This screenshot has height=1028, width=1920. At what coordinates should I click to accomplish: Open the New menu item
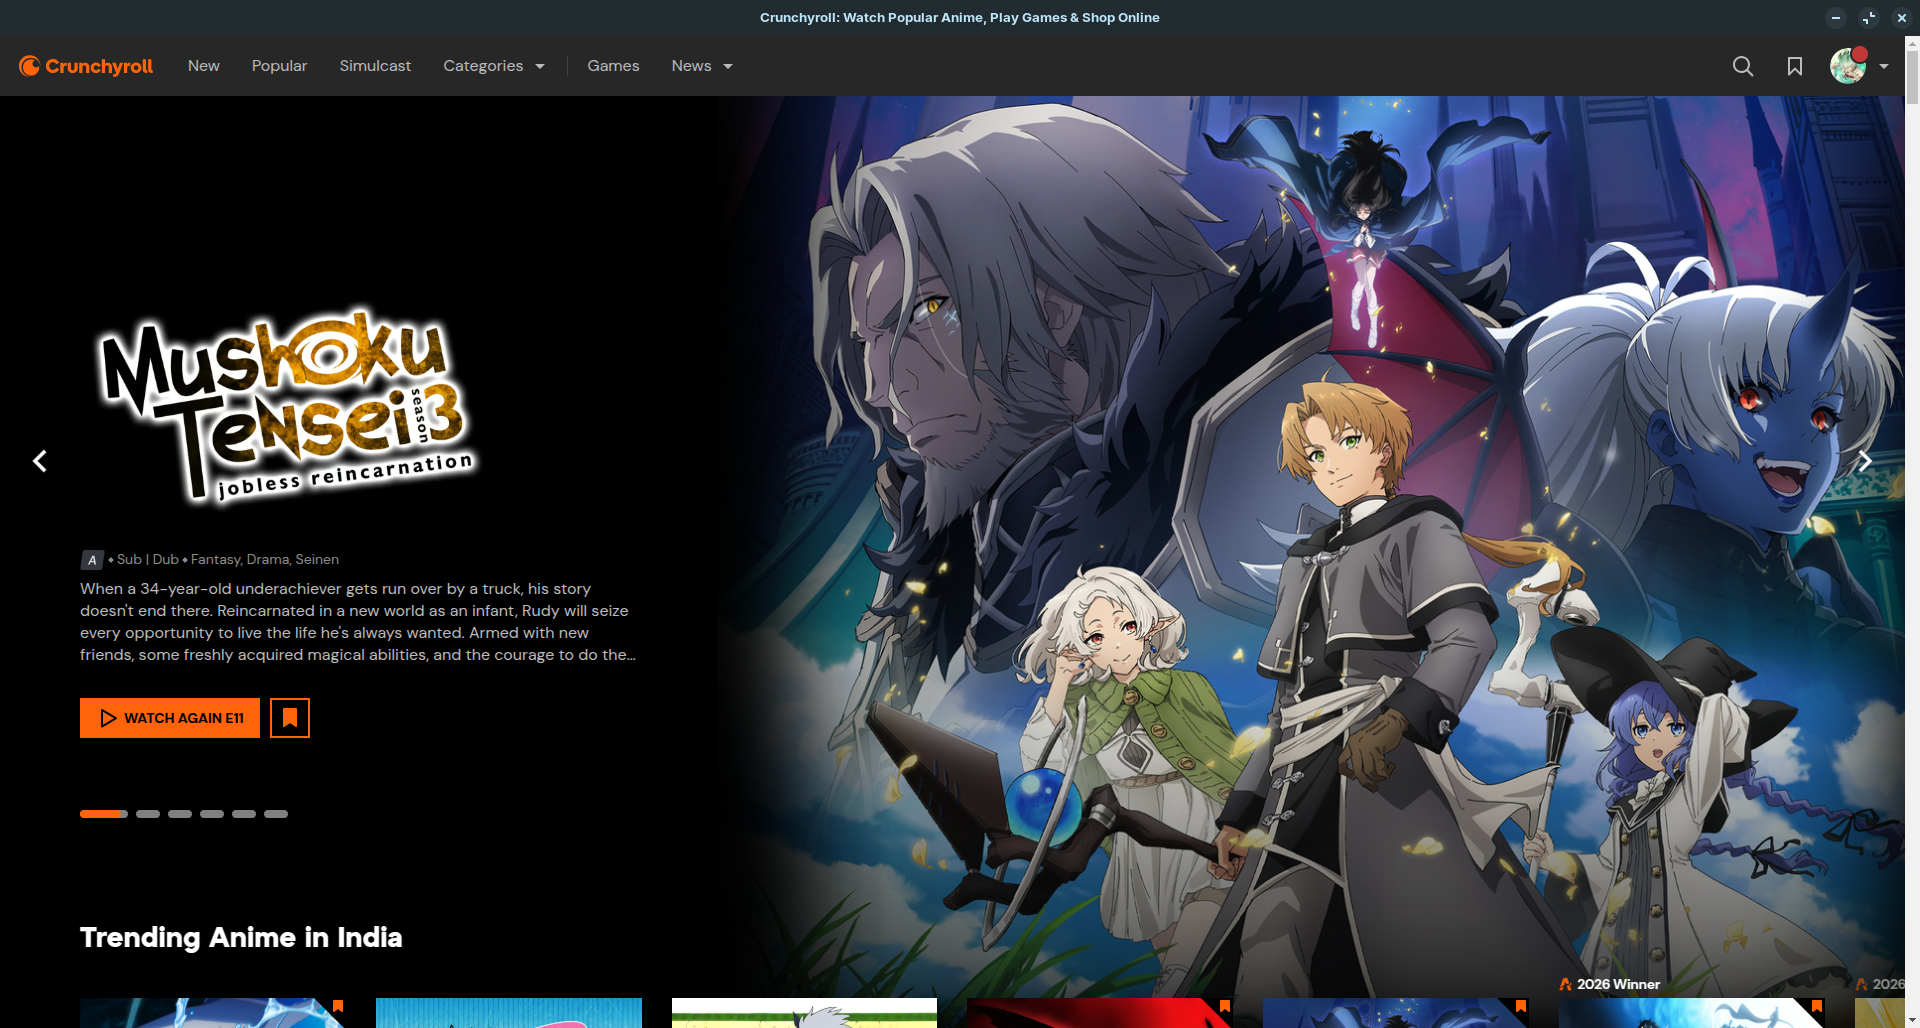[x=204, y=66]
